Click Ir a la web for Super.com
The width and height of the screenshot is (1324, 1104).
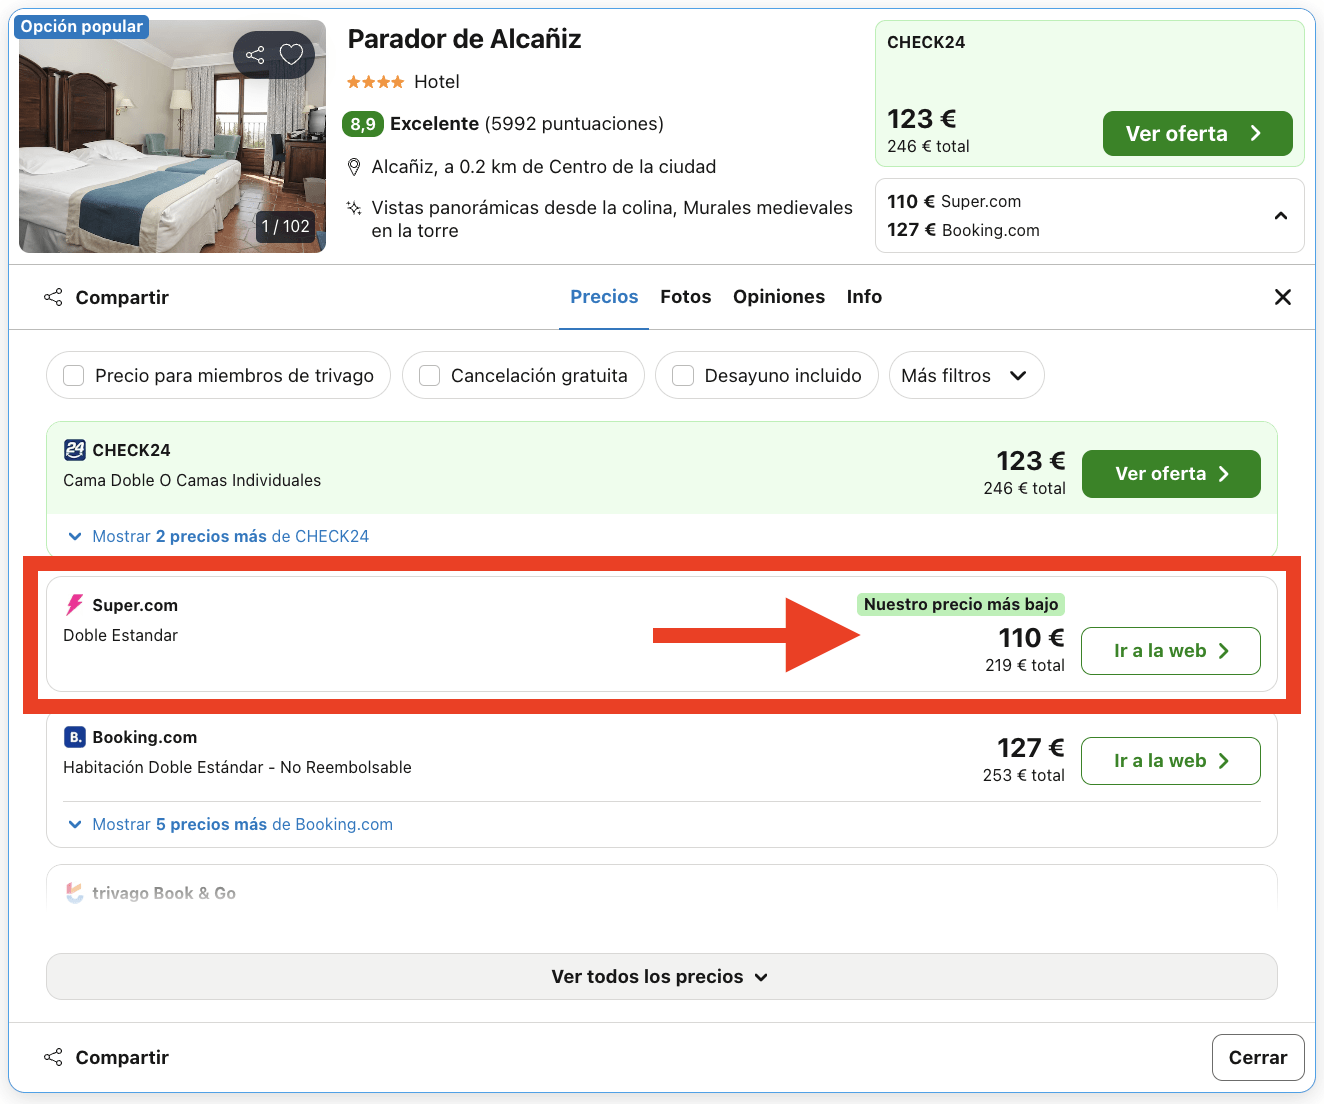tap(1171, 651)
